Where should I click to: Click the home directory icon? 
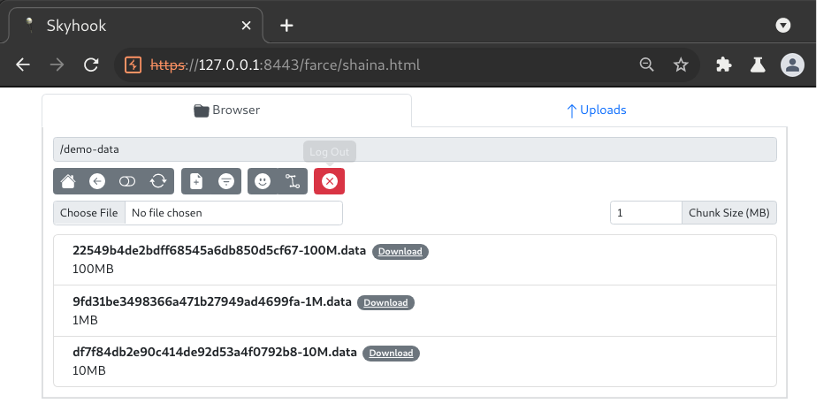click(x=68, y=181)
